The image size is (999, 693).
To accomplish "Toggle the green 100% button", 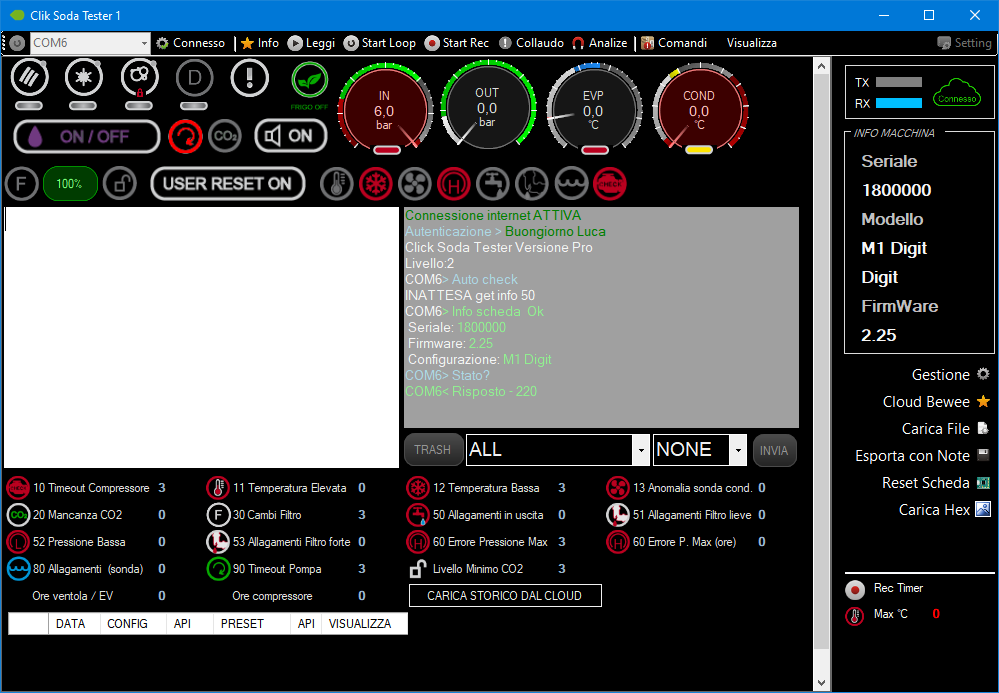I will click(70, 184).
